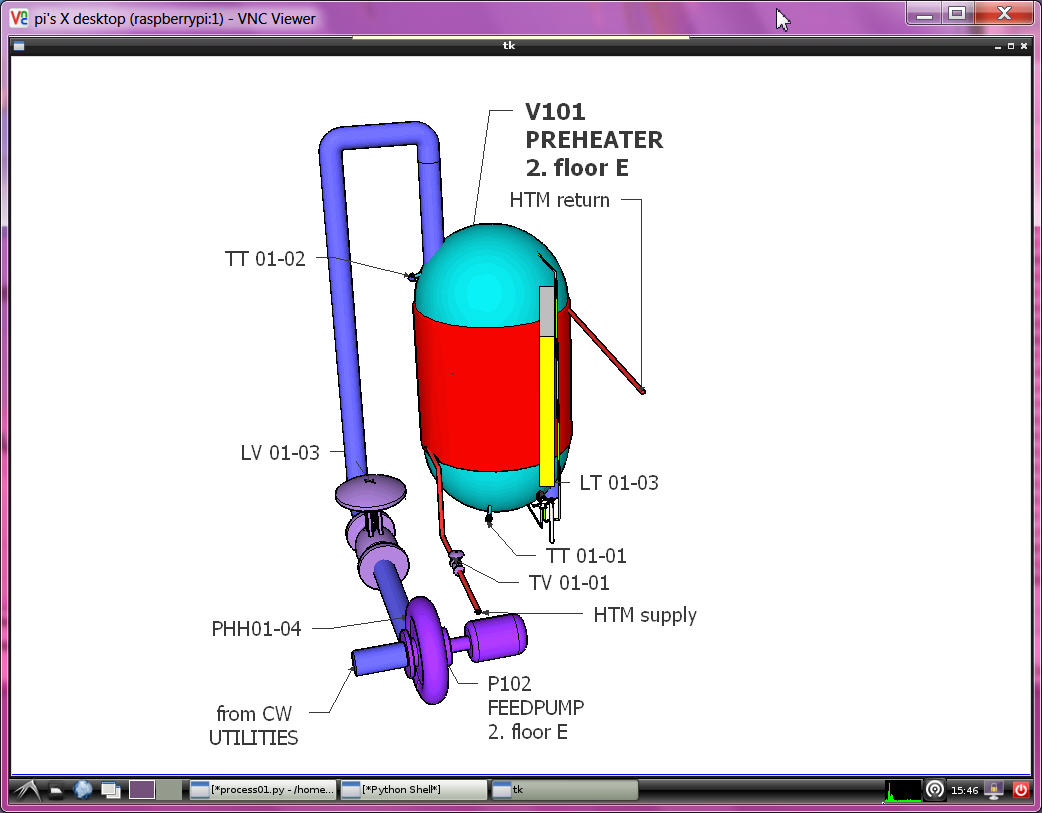The image size is (1042, 813).
Task: Open the LXDE start menu icon
Action: pyautogui.click(x=27, y=790)
